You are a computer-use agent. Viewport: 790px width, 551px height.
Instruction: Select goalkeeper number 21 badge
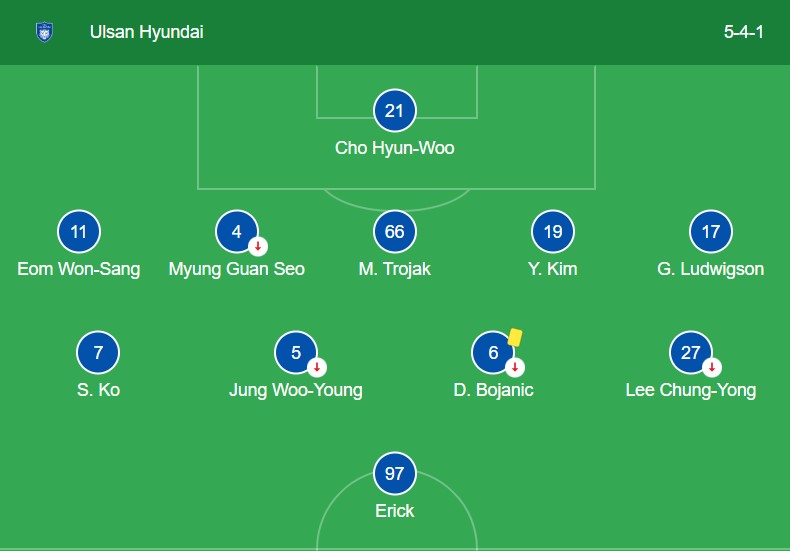pos(394,111)
